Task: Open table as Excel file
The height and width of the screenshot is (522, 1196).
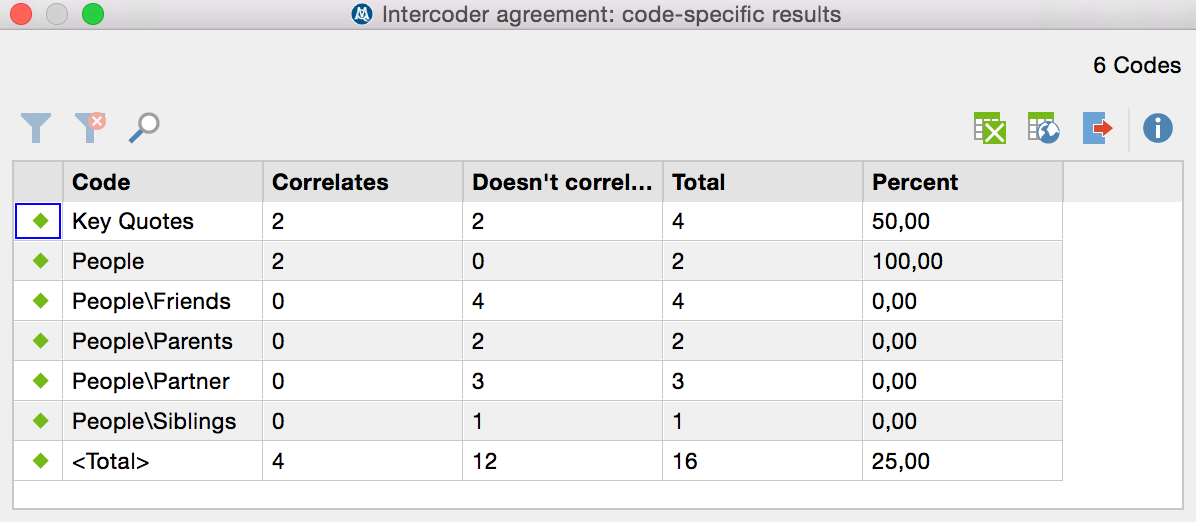Action: pos(989,128)
